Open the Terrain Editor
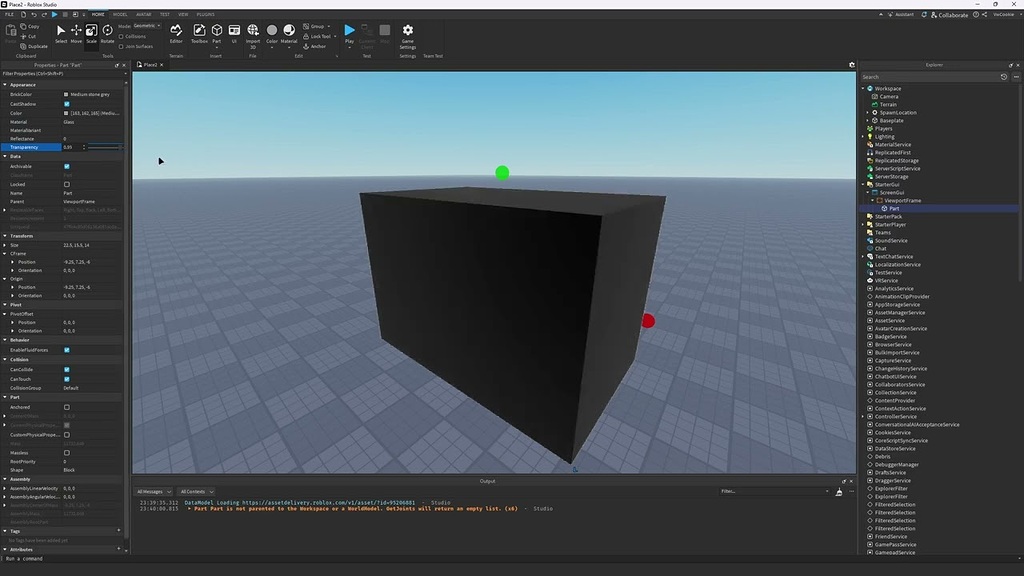 tap(176, 33)
